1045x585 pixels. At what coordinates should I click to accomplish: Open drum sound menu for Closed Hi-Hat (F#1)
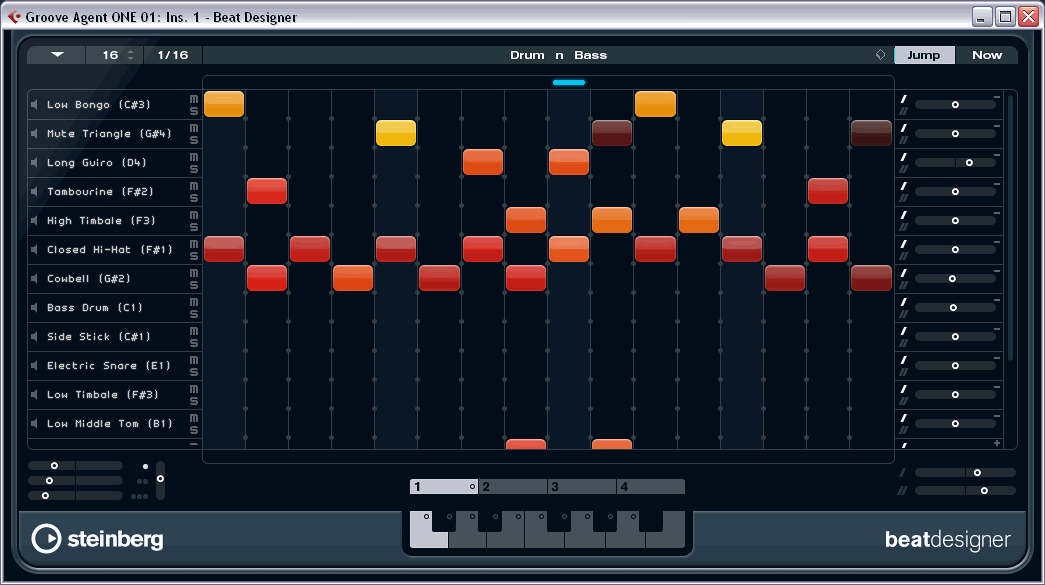pos(109,249)
